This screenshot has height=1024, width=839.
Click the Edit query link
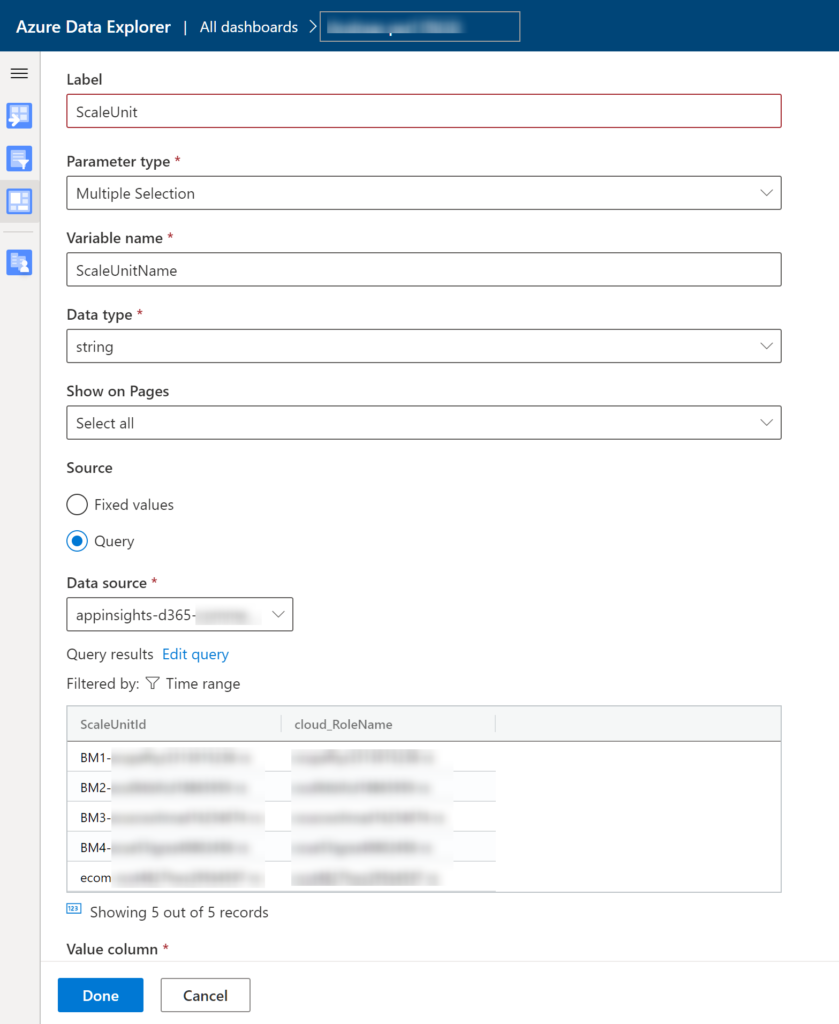[195, 654]
